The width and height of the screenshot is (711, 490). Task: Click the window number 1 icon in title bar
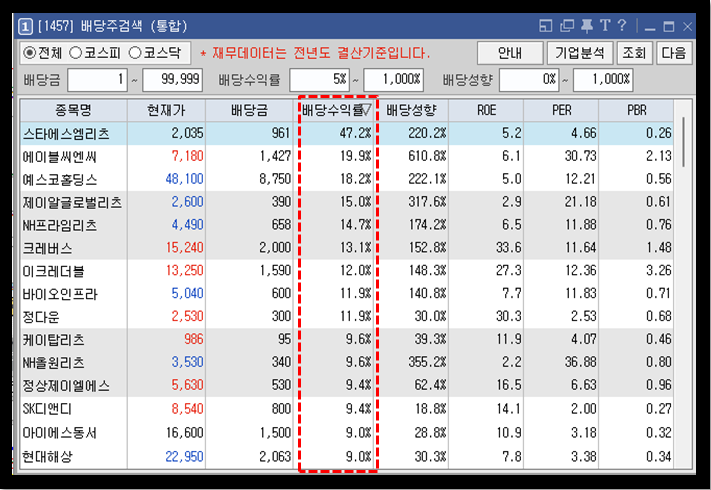point(25,26)
